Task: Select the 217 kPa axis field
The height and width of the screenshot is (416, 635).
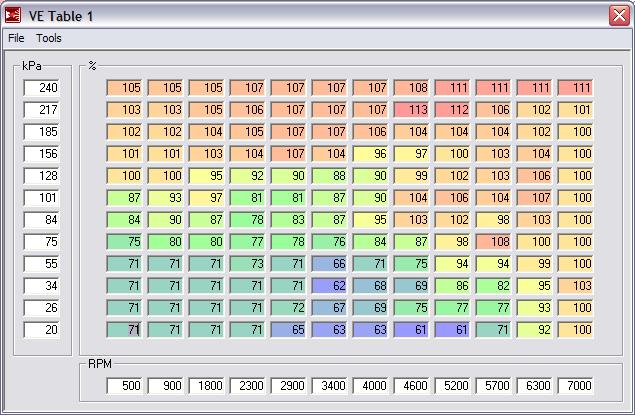Action: [x=42, y=110]
